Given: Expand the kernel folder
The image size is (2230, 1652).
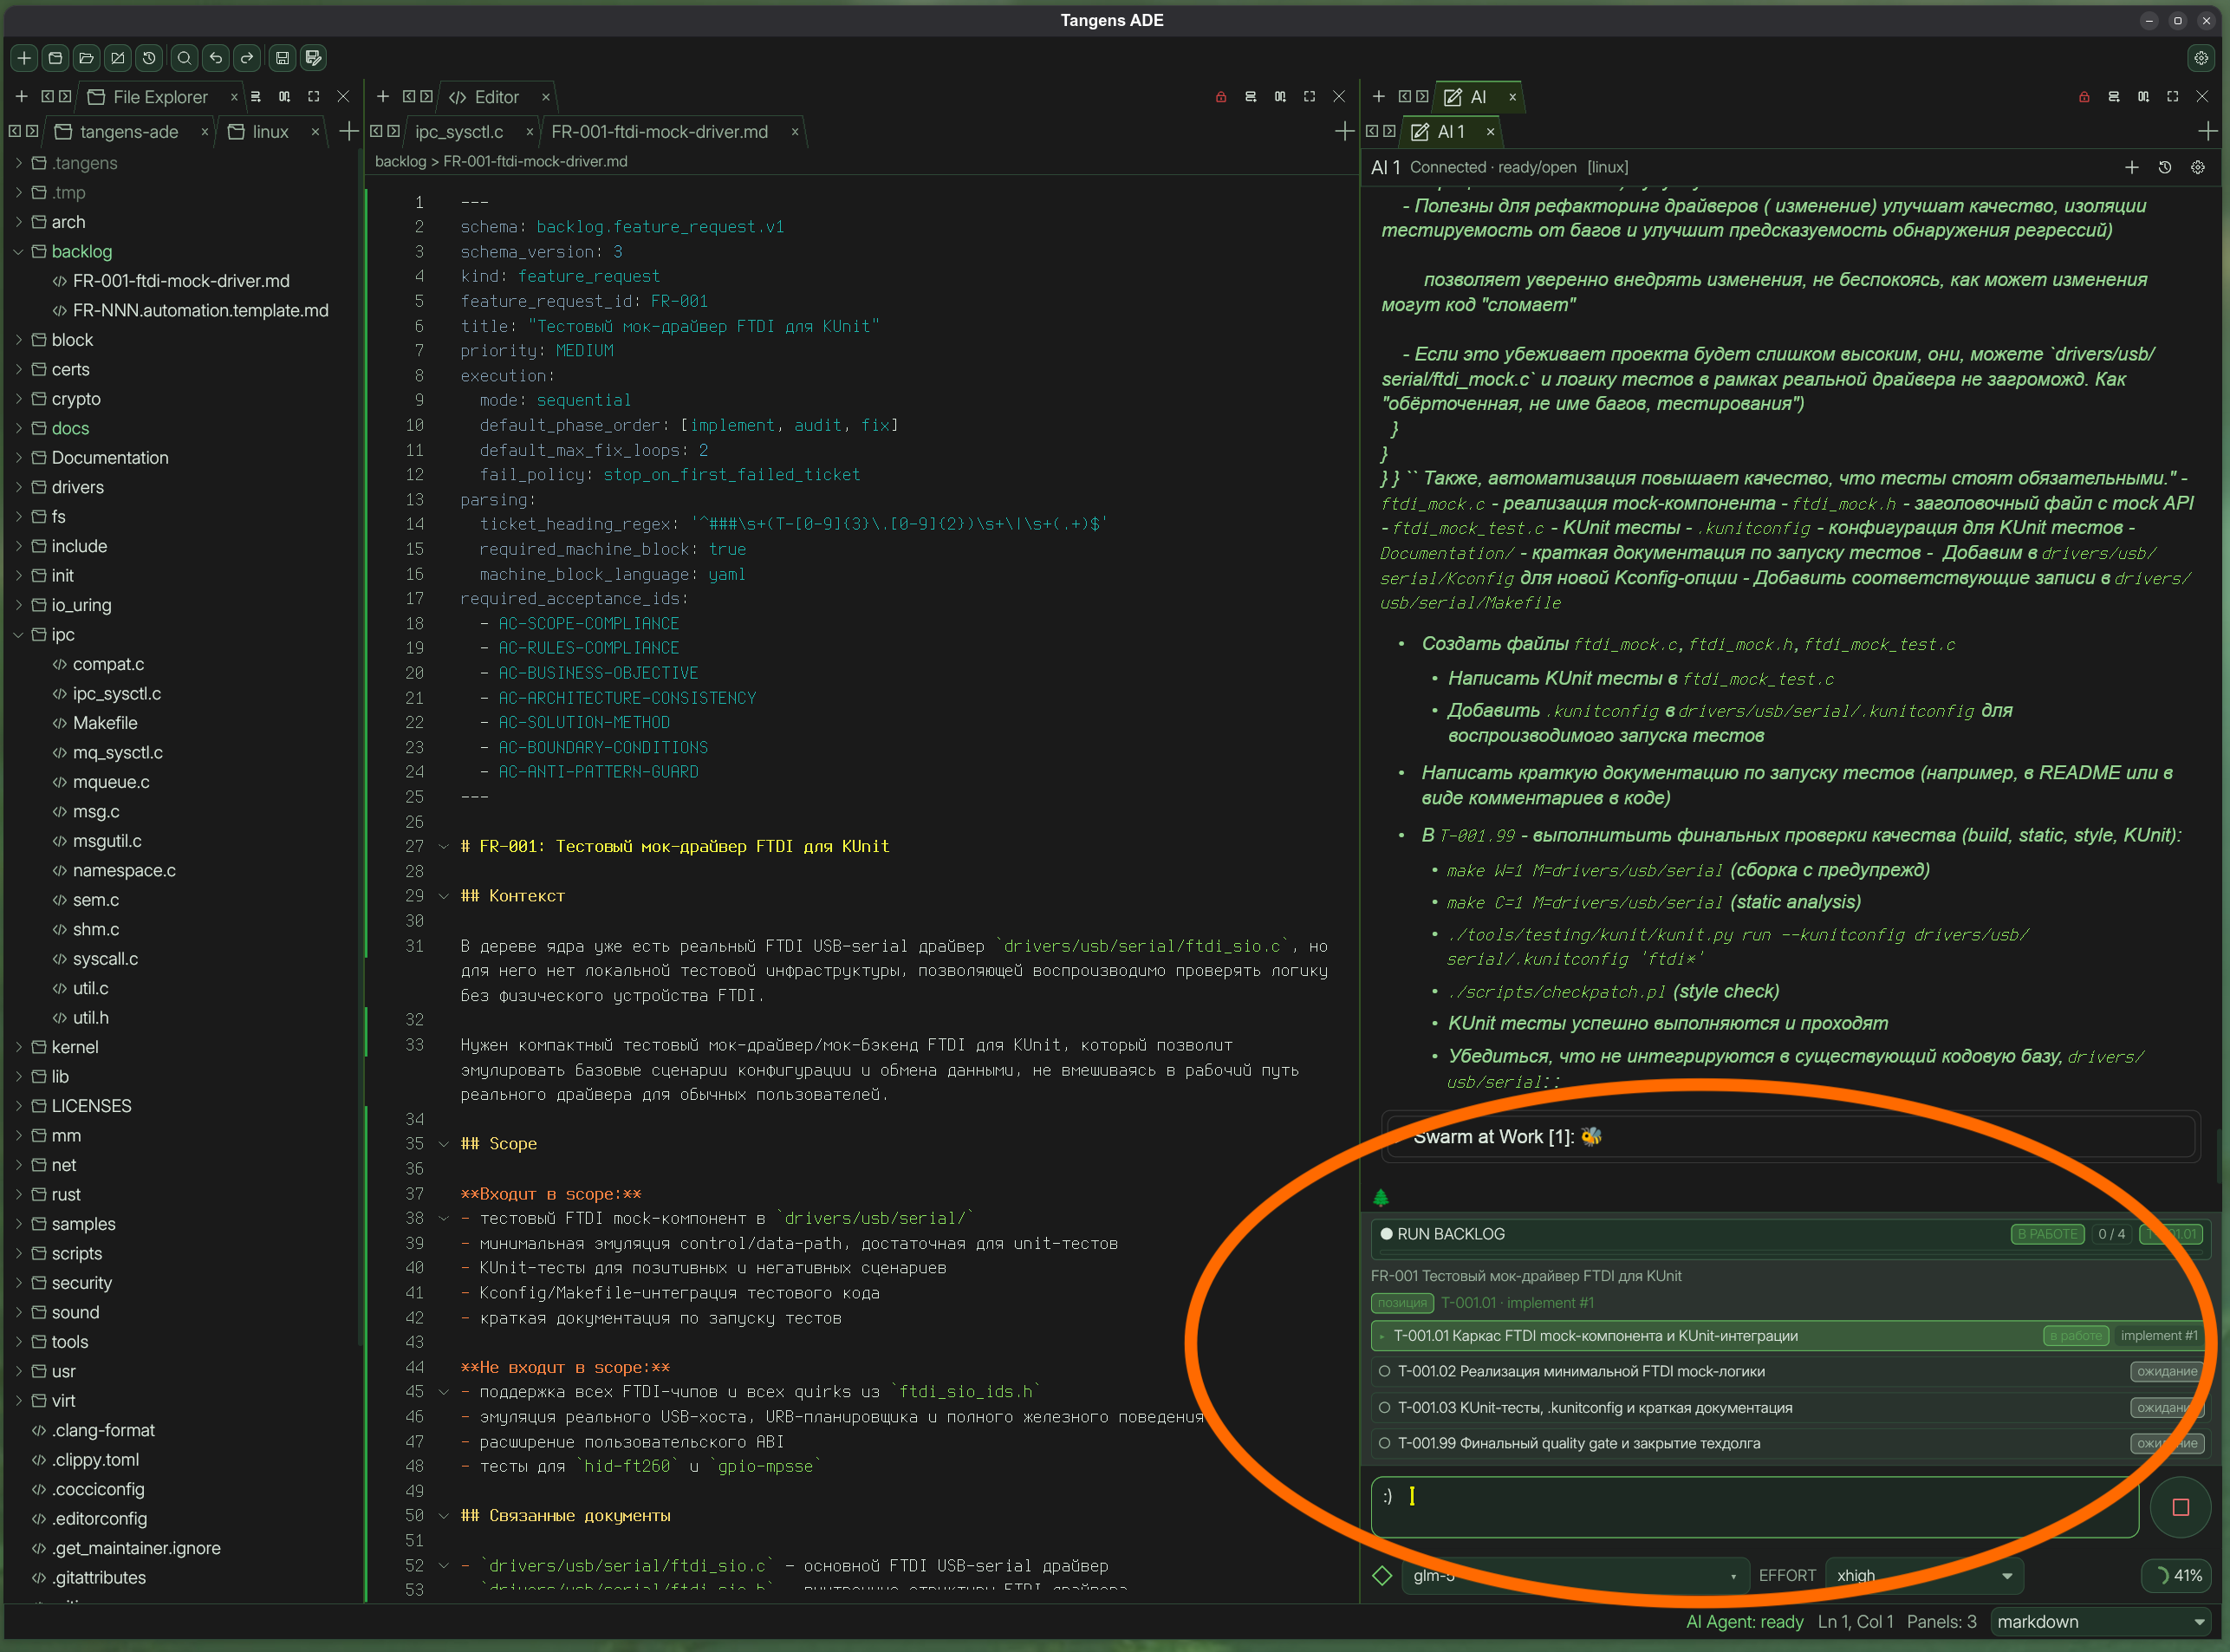Looking at the screenshot, I should coord(18,1048).
